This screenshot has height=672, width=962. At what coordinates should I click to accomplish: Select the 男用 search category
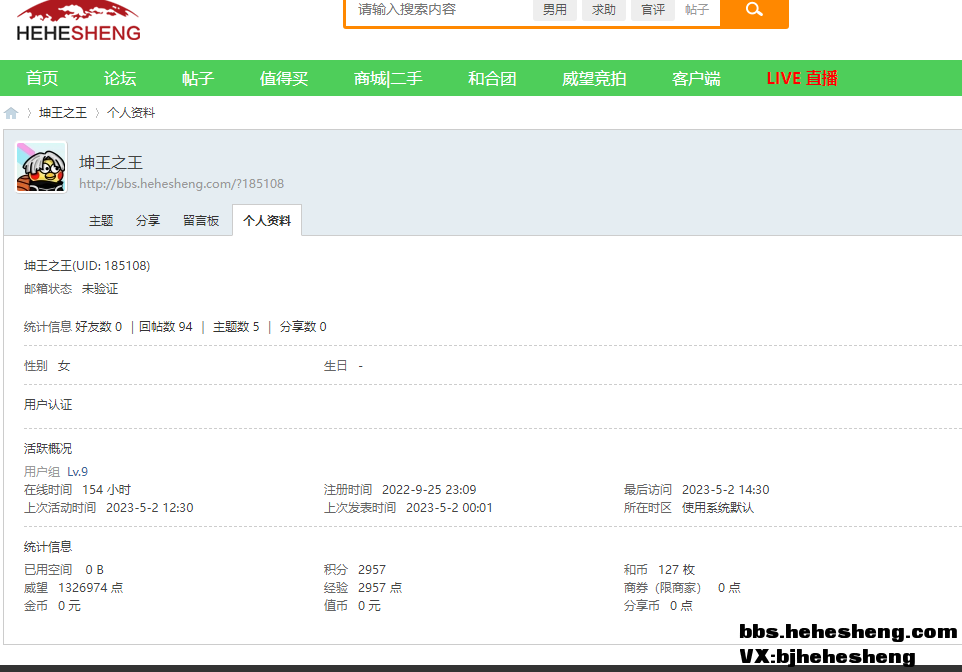click(555, 10)
